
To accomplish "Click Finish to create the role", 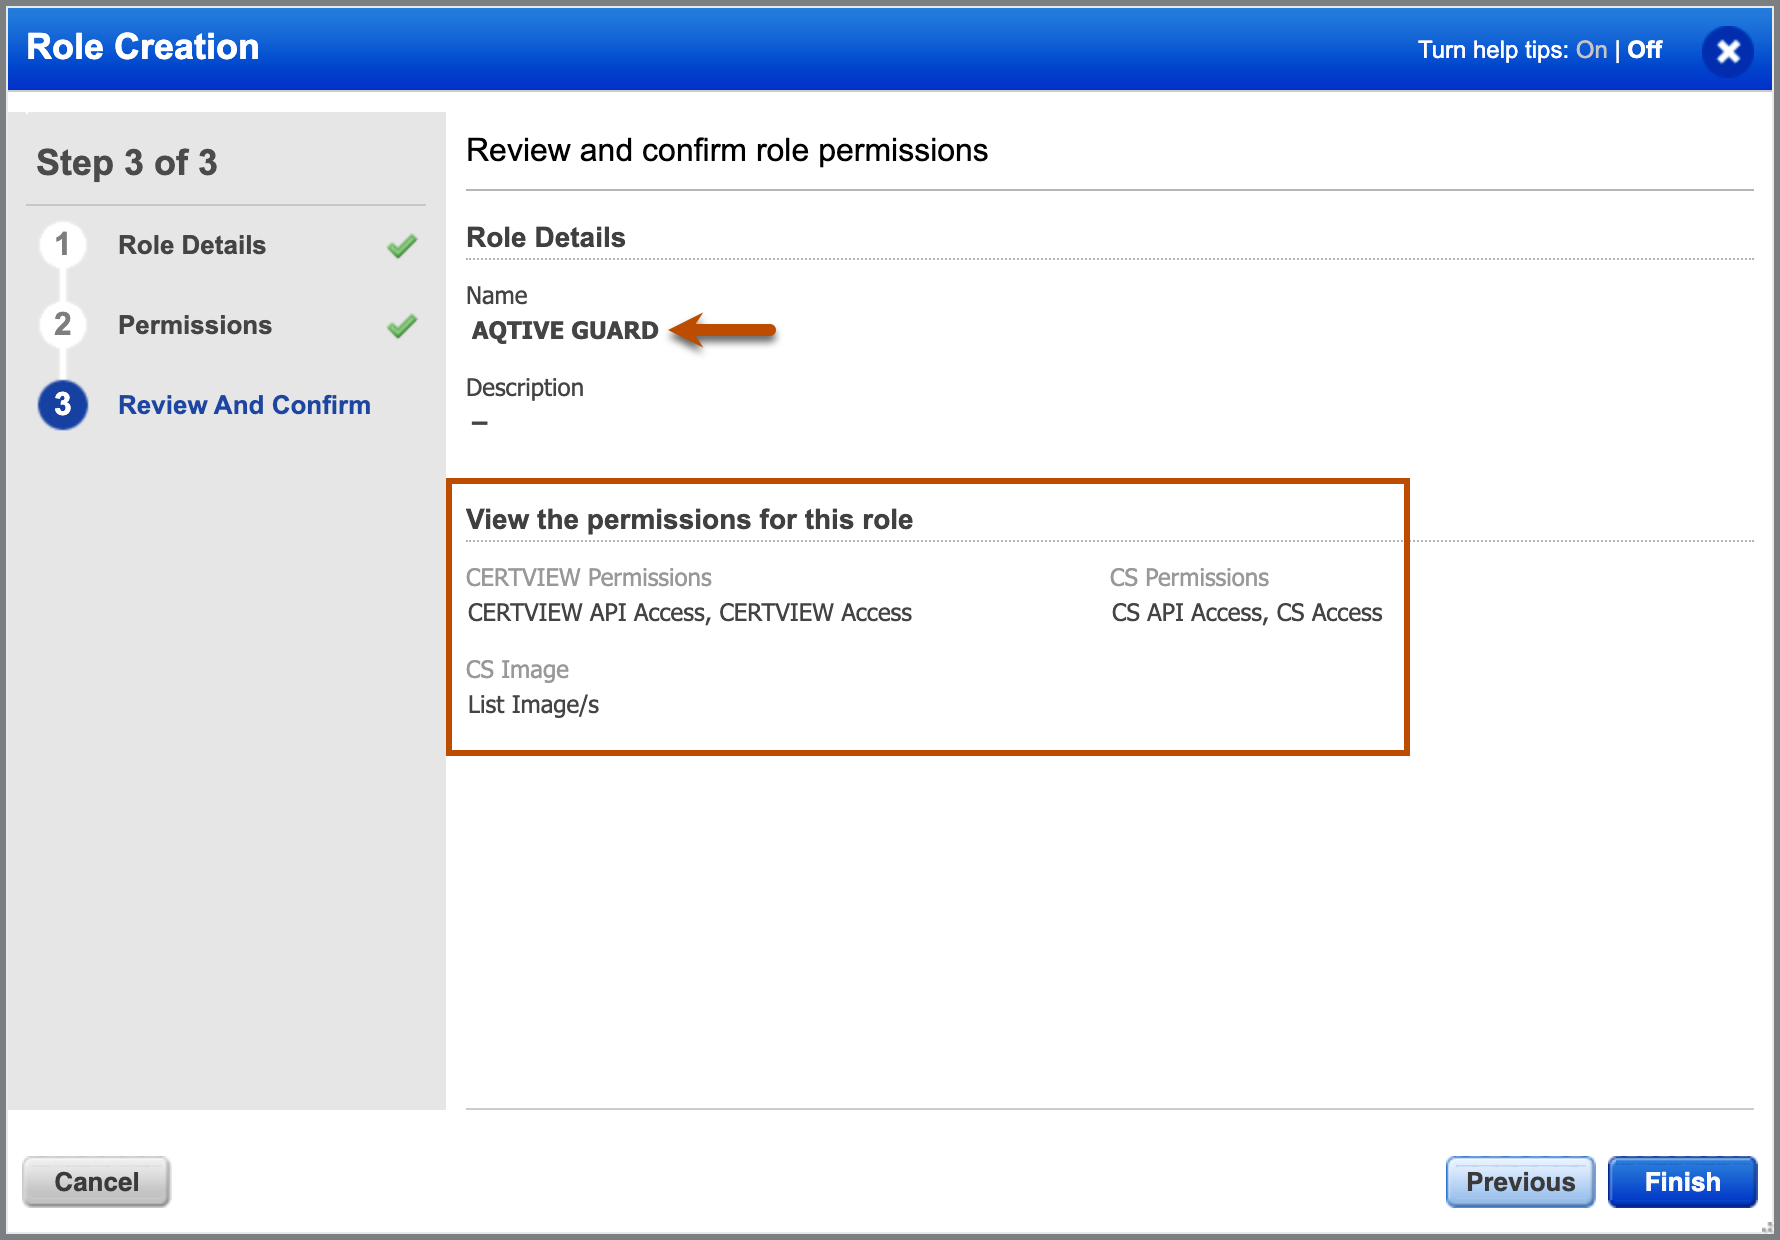I will coord(1682,1182).
